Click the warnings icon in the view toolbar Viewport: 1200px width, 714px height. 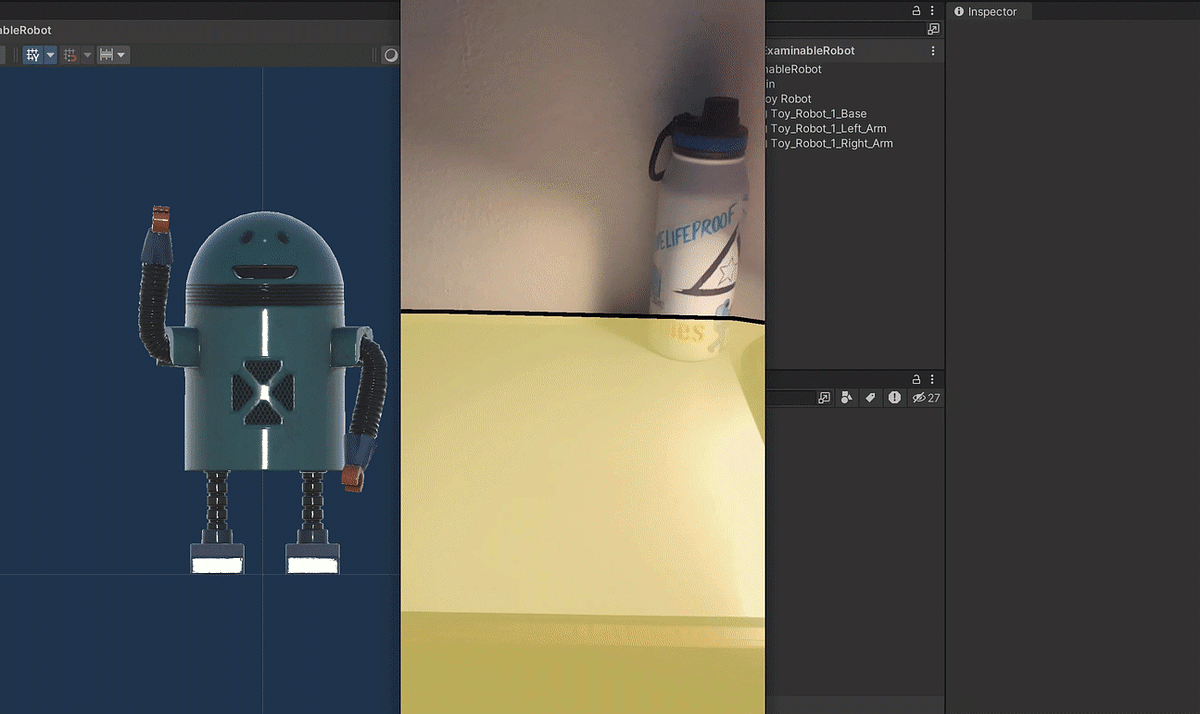893,397
